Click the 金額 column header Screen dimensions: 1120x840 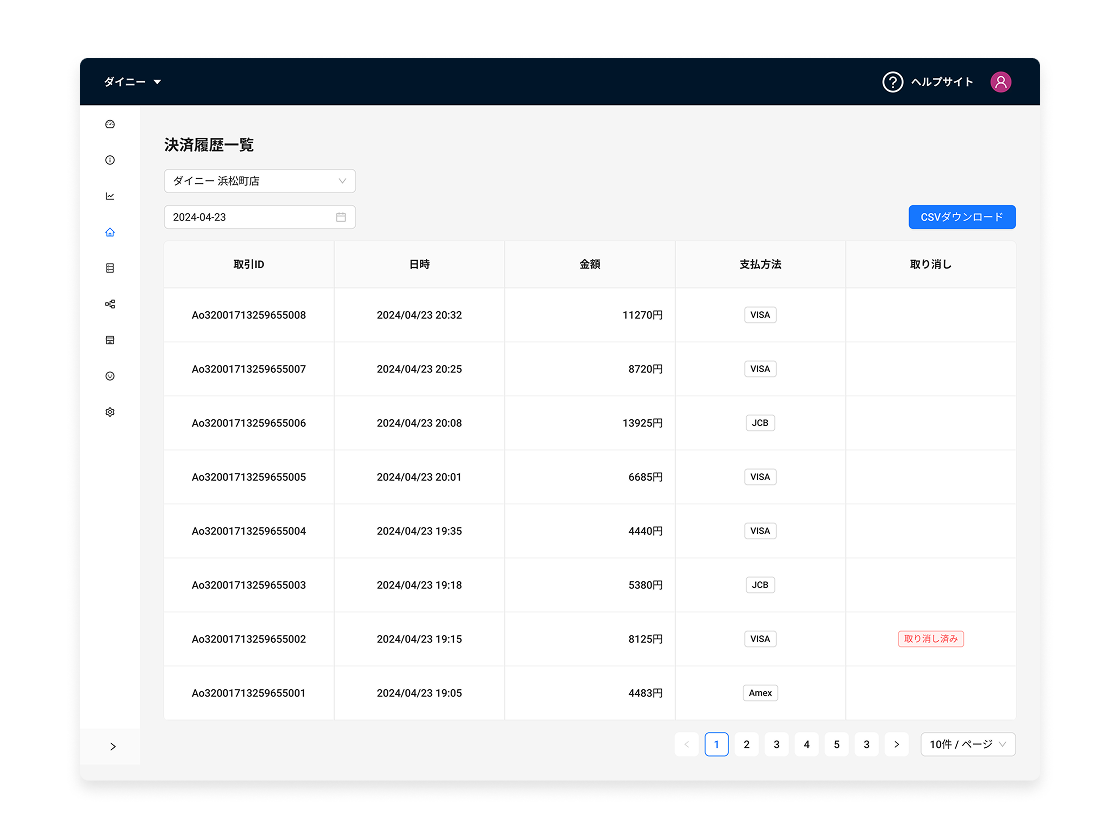[590, 264]
